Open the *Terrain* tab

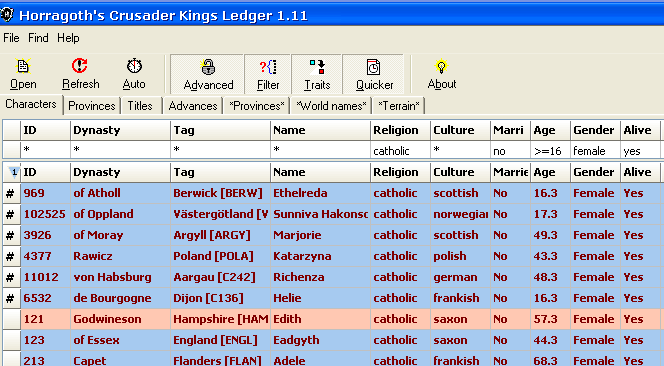point(398,106)
